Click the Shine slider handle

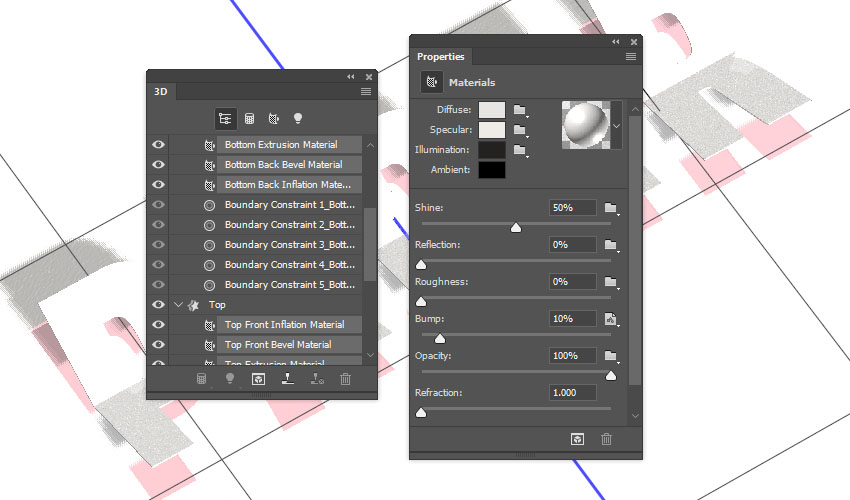[x=516, y=227]
